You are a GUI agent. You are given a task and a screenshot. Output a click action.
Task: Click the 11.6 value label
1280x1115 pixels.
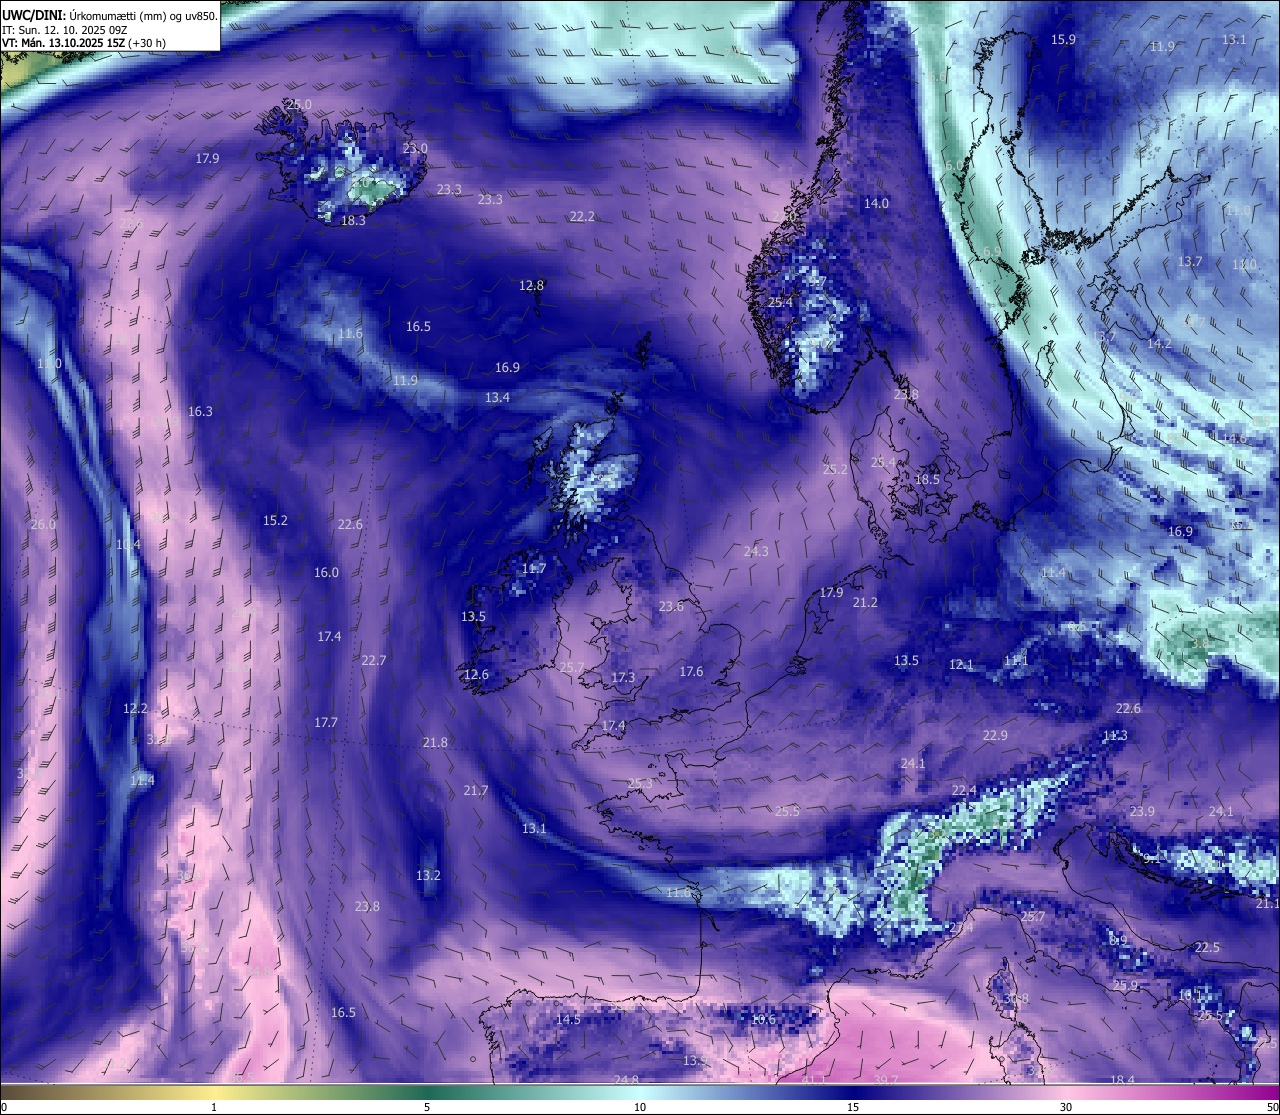pos(350,333)
